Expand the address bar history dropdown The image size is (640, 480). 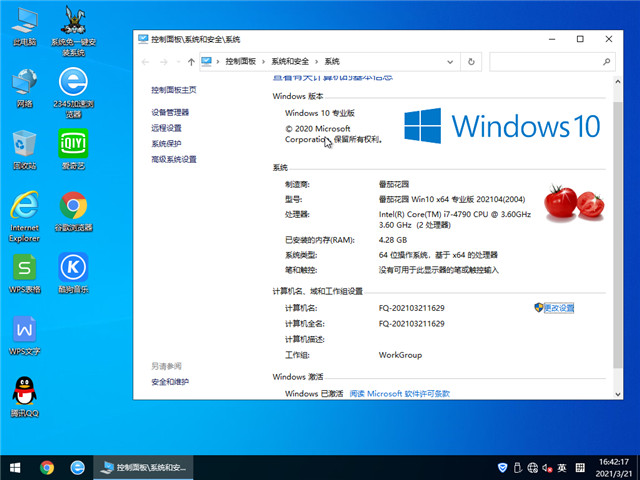tap(450, 62)
